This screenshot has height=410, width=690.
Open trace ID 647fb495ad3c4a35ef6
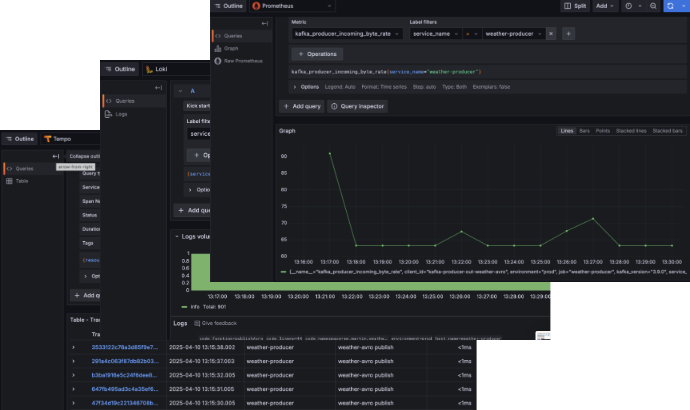125,389
